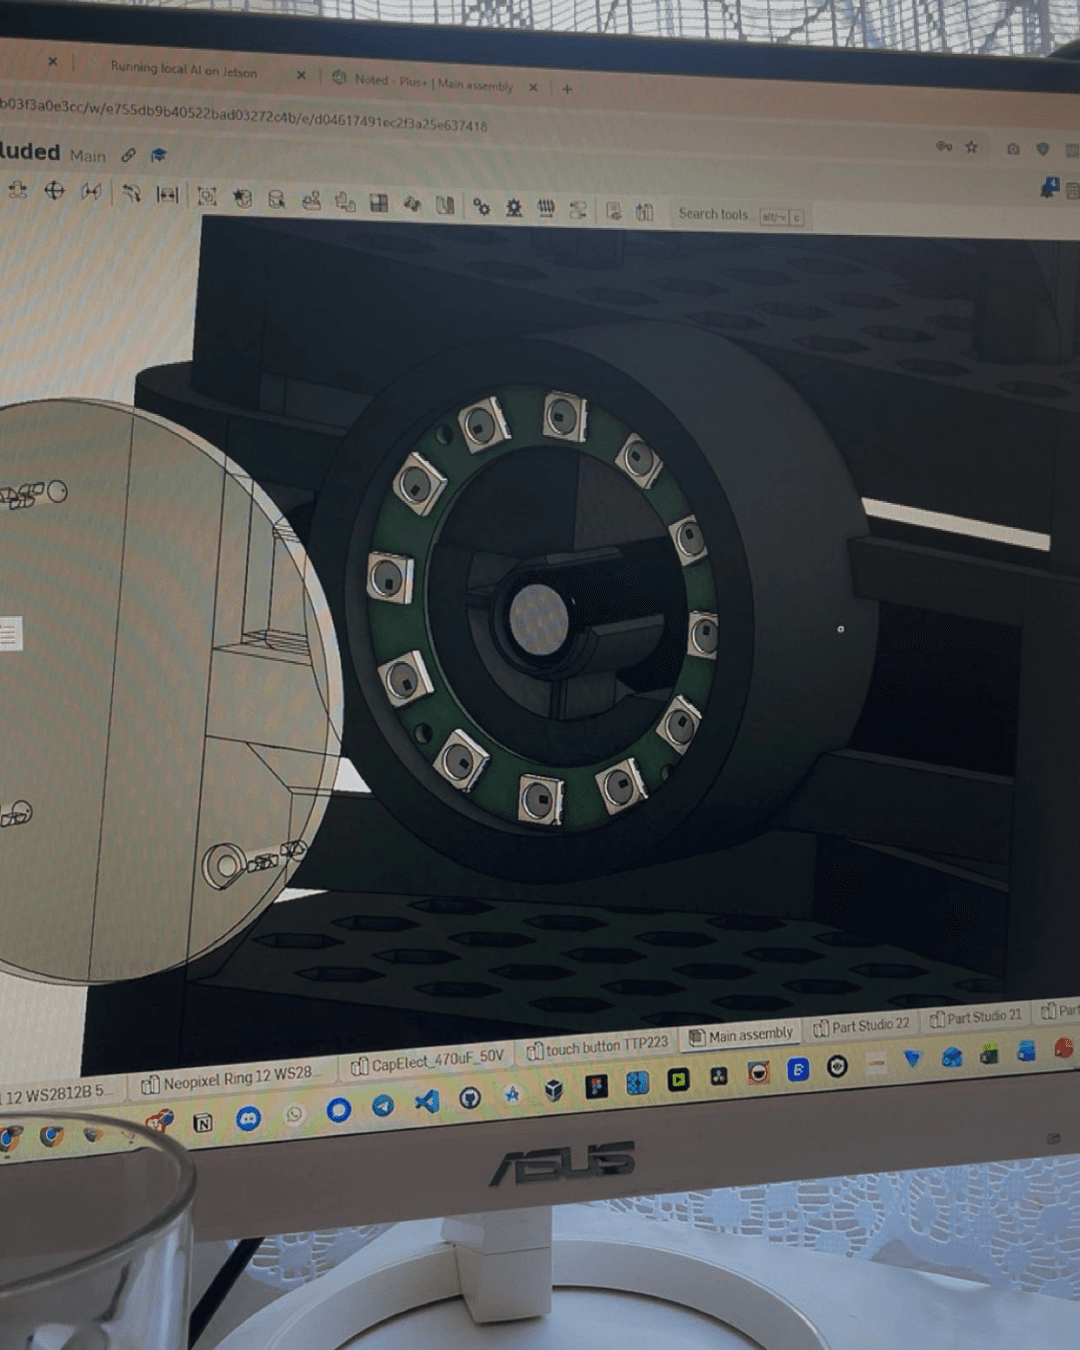Switch to the touch button TTP223 tab

point(597,1047)
